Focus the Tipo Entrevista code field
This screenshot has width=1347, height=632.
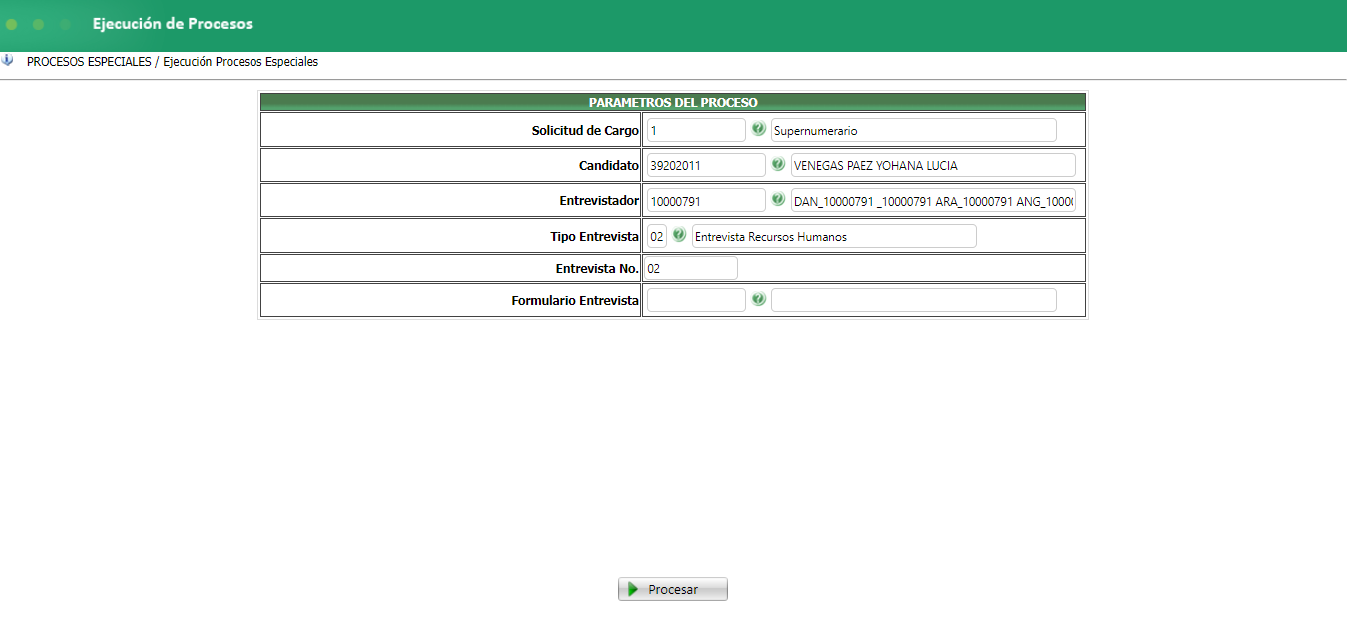tap(656, 236)
